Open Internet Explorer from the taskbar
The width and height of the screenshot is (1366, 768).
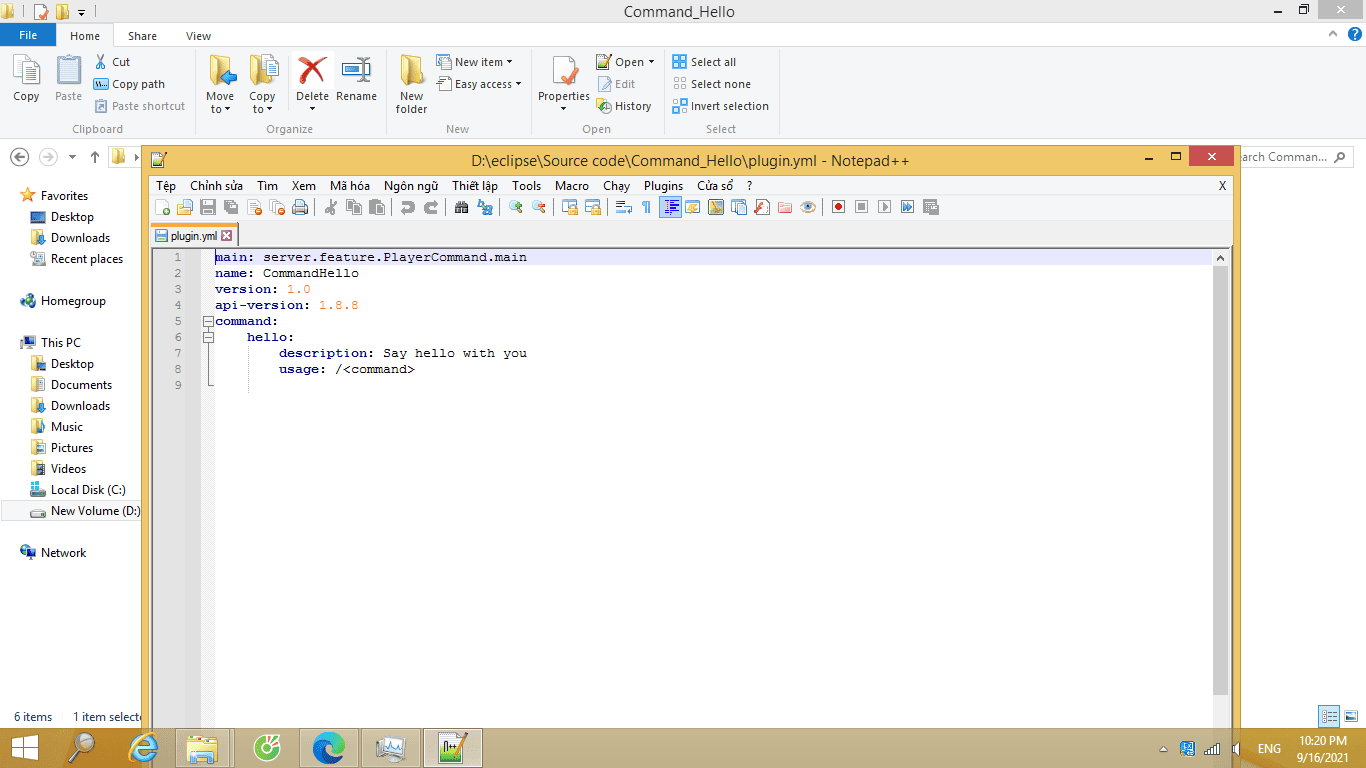pyautogui.click(x=144, y=747)
